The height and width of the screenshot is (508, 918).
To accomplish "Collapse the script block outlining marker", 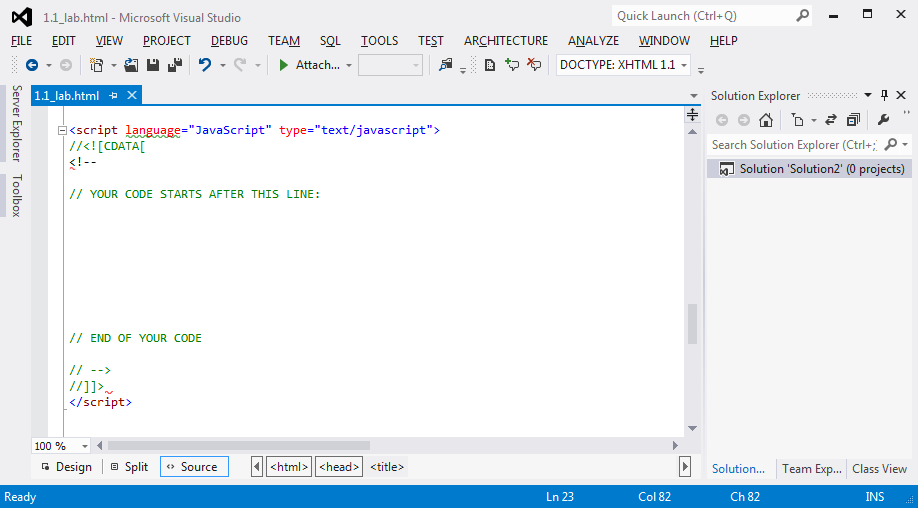I will [62, 130].
